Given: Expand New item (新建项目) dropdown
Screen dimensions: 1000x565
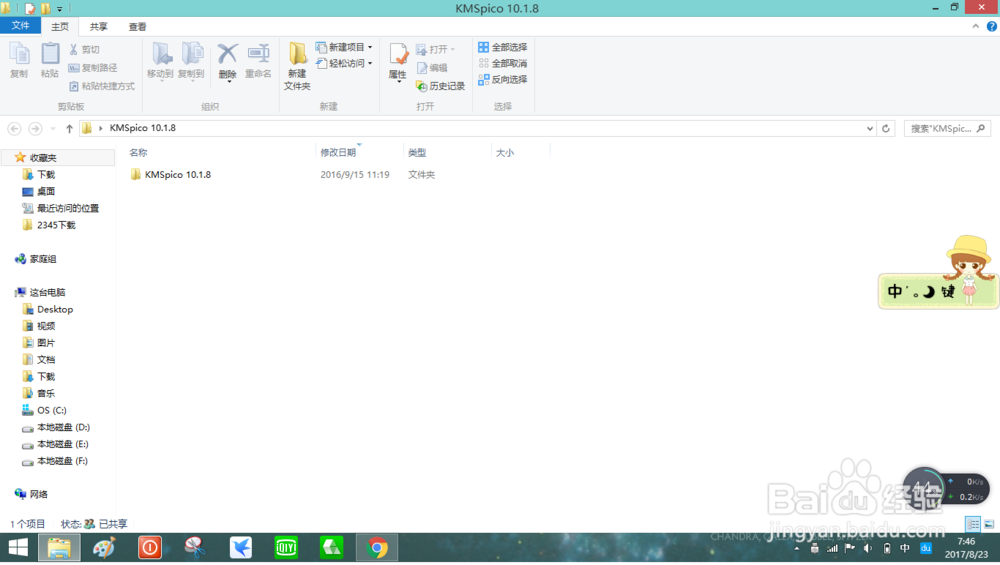Looking at the screenshot, I should (370, 47).
